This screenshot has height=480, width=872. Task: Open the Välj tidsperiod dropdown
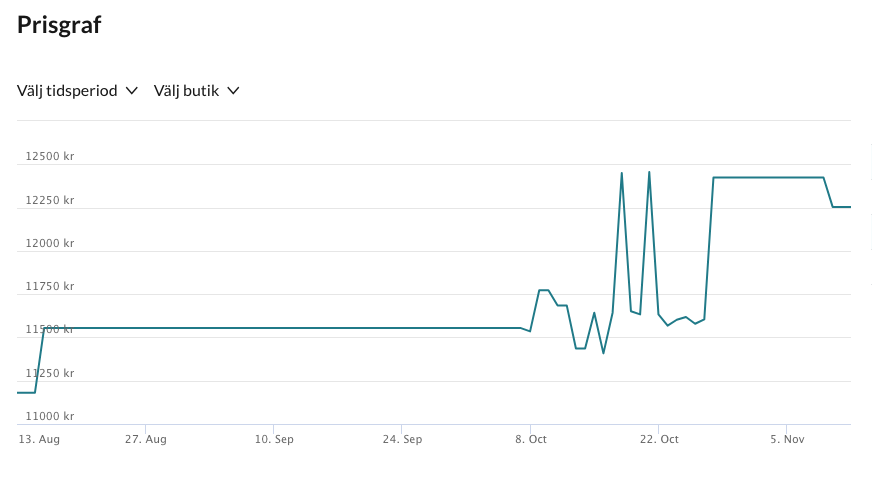click(66, 91)
